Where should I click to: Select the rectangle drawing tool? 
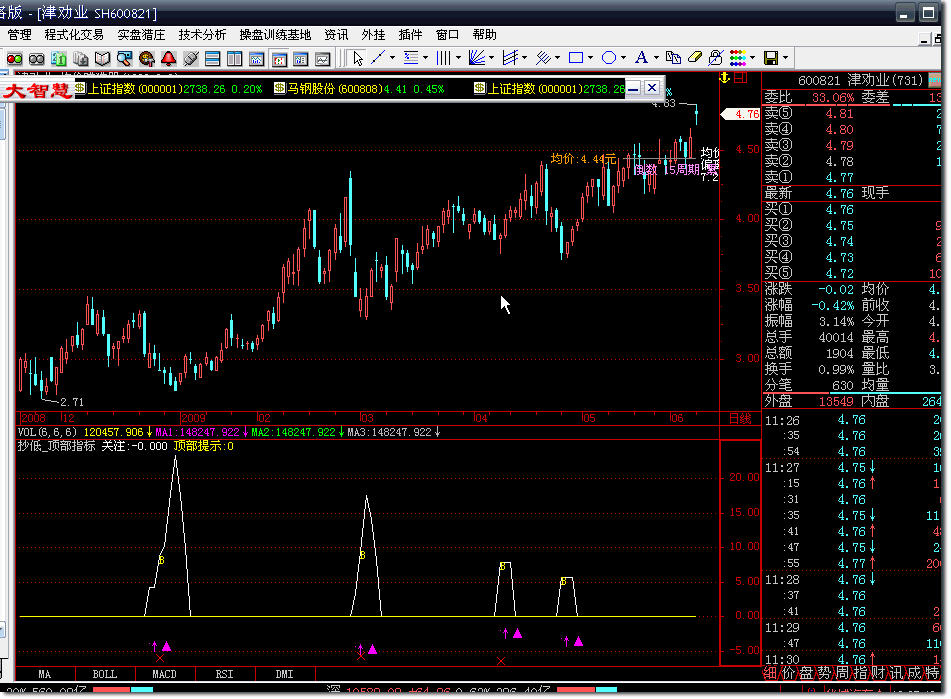pyautogui.click(x=576, y=58)
